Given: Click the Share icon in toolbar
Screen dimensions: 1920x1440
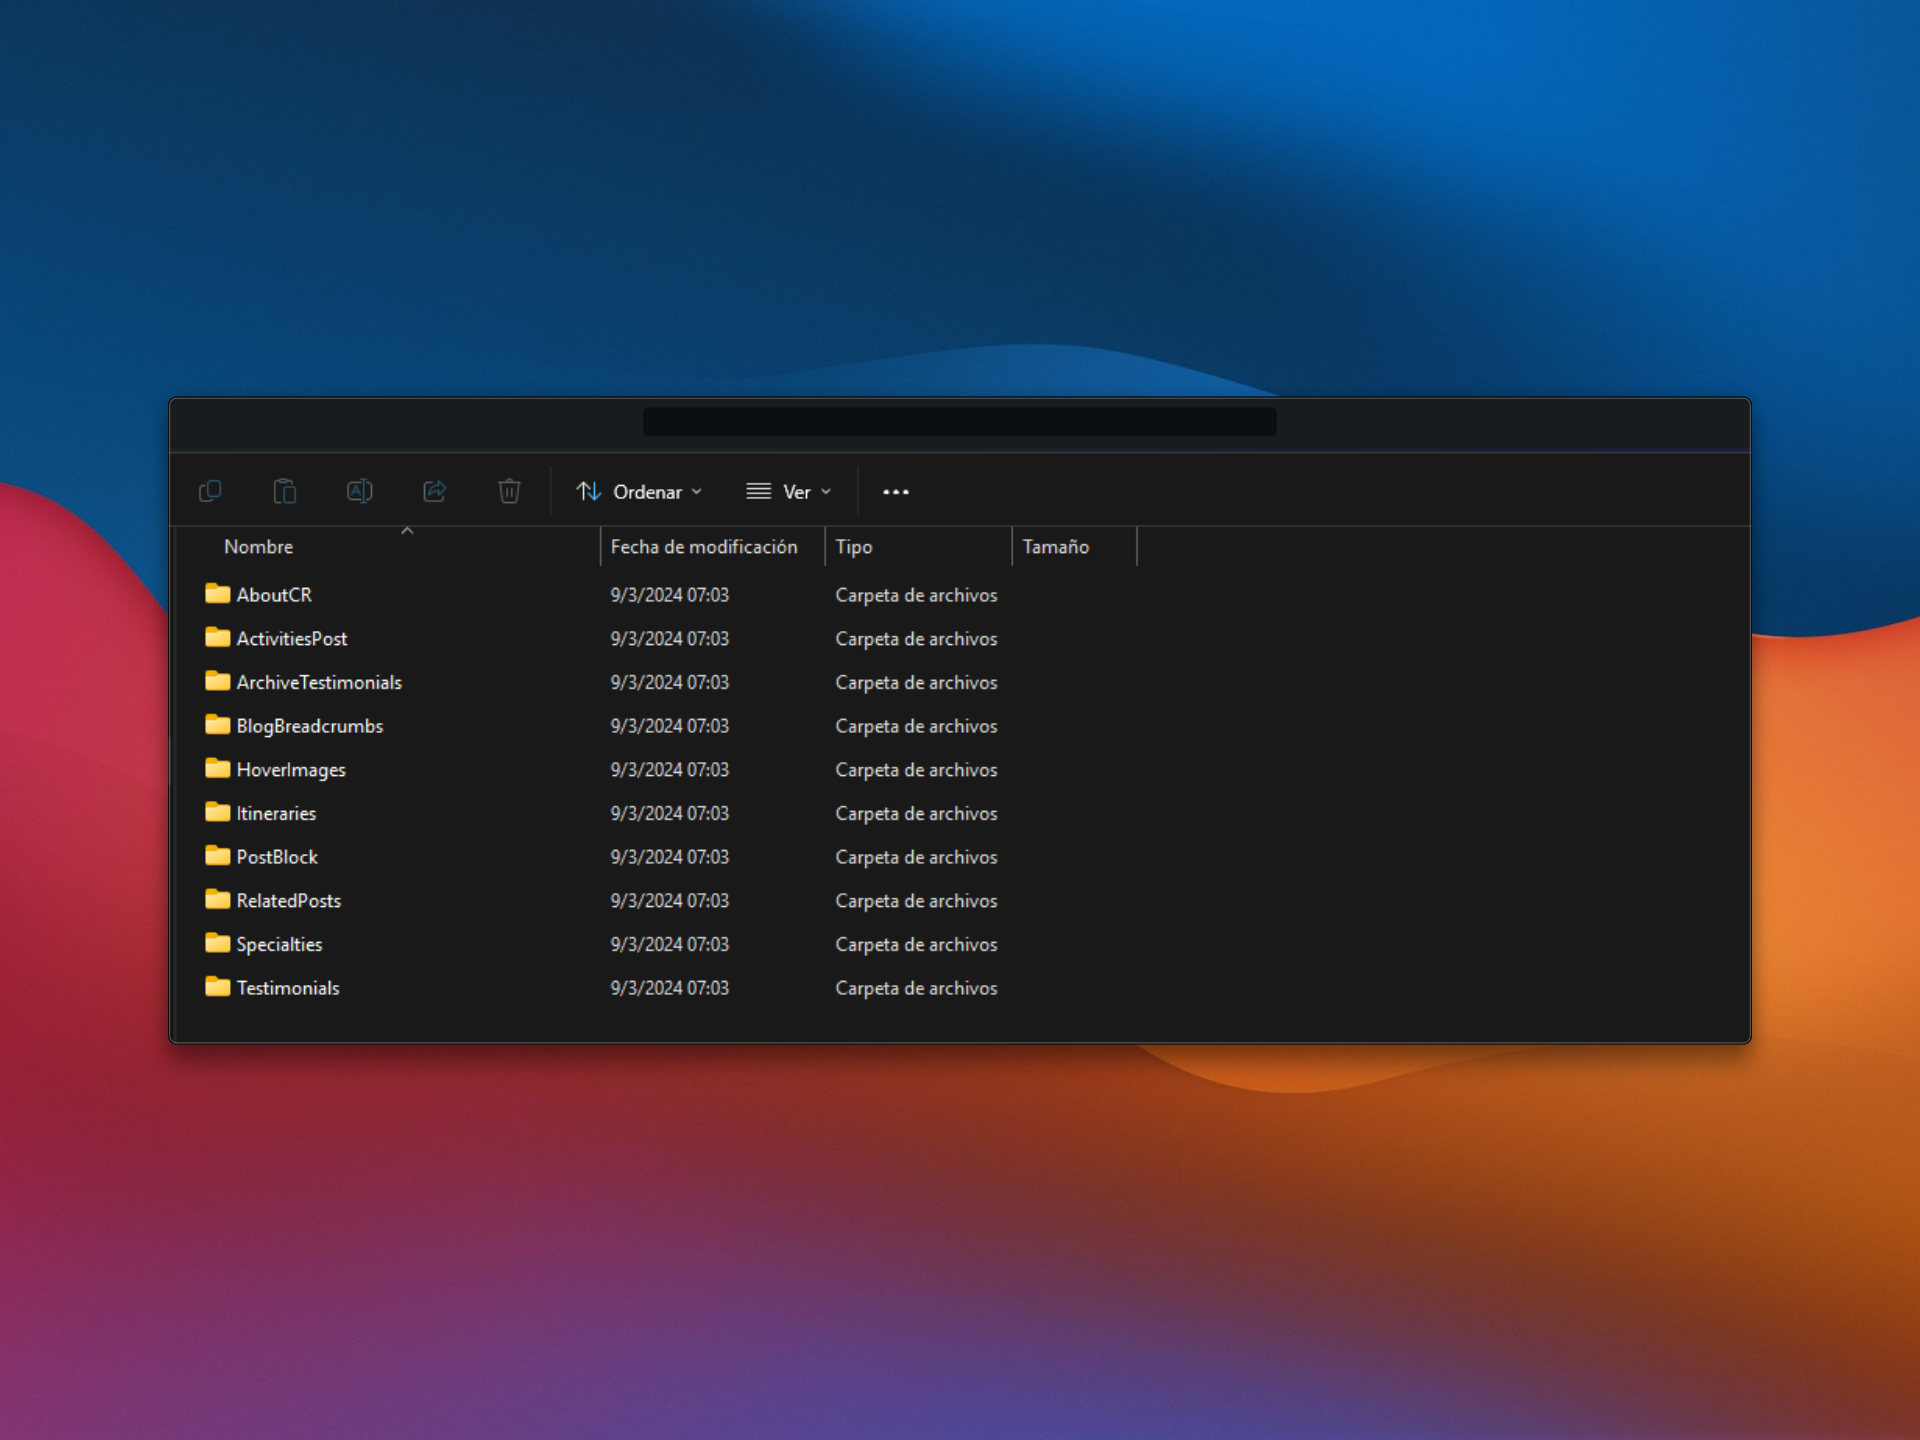Looking at the screenshot, I should click(435, 491).
